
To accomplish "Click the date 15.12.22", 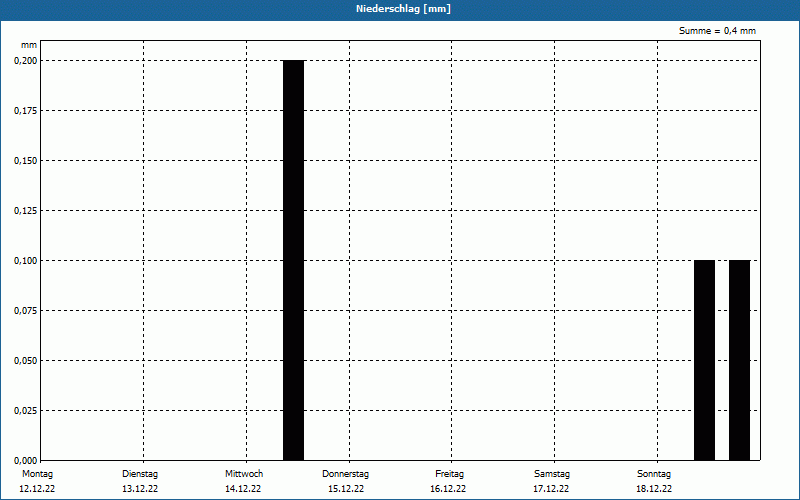I will (346, 489).
